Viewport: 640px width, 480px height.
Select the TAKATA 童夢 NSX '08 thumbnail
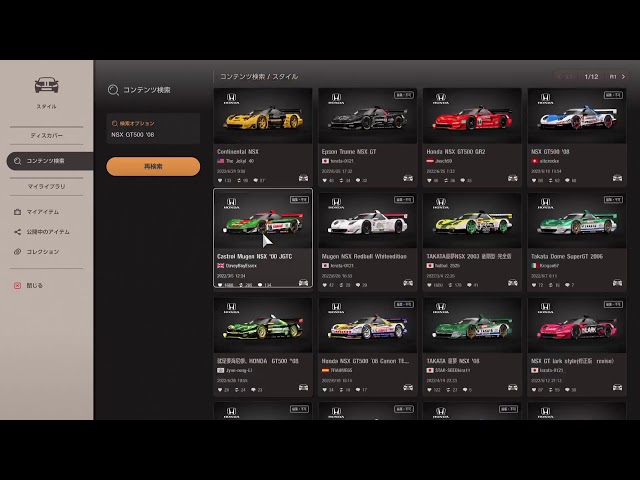pos(472,325)
